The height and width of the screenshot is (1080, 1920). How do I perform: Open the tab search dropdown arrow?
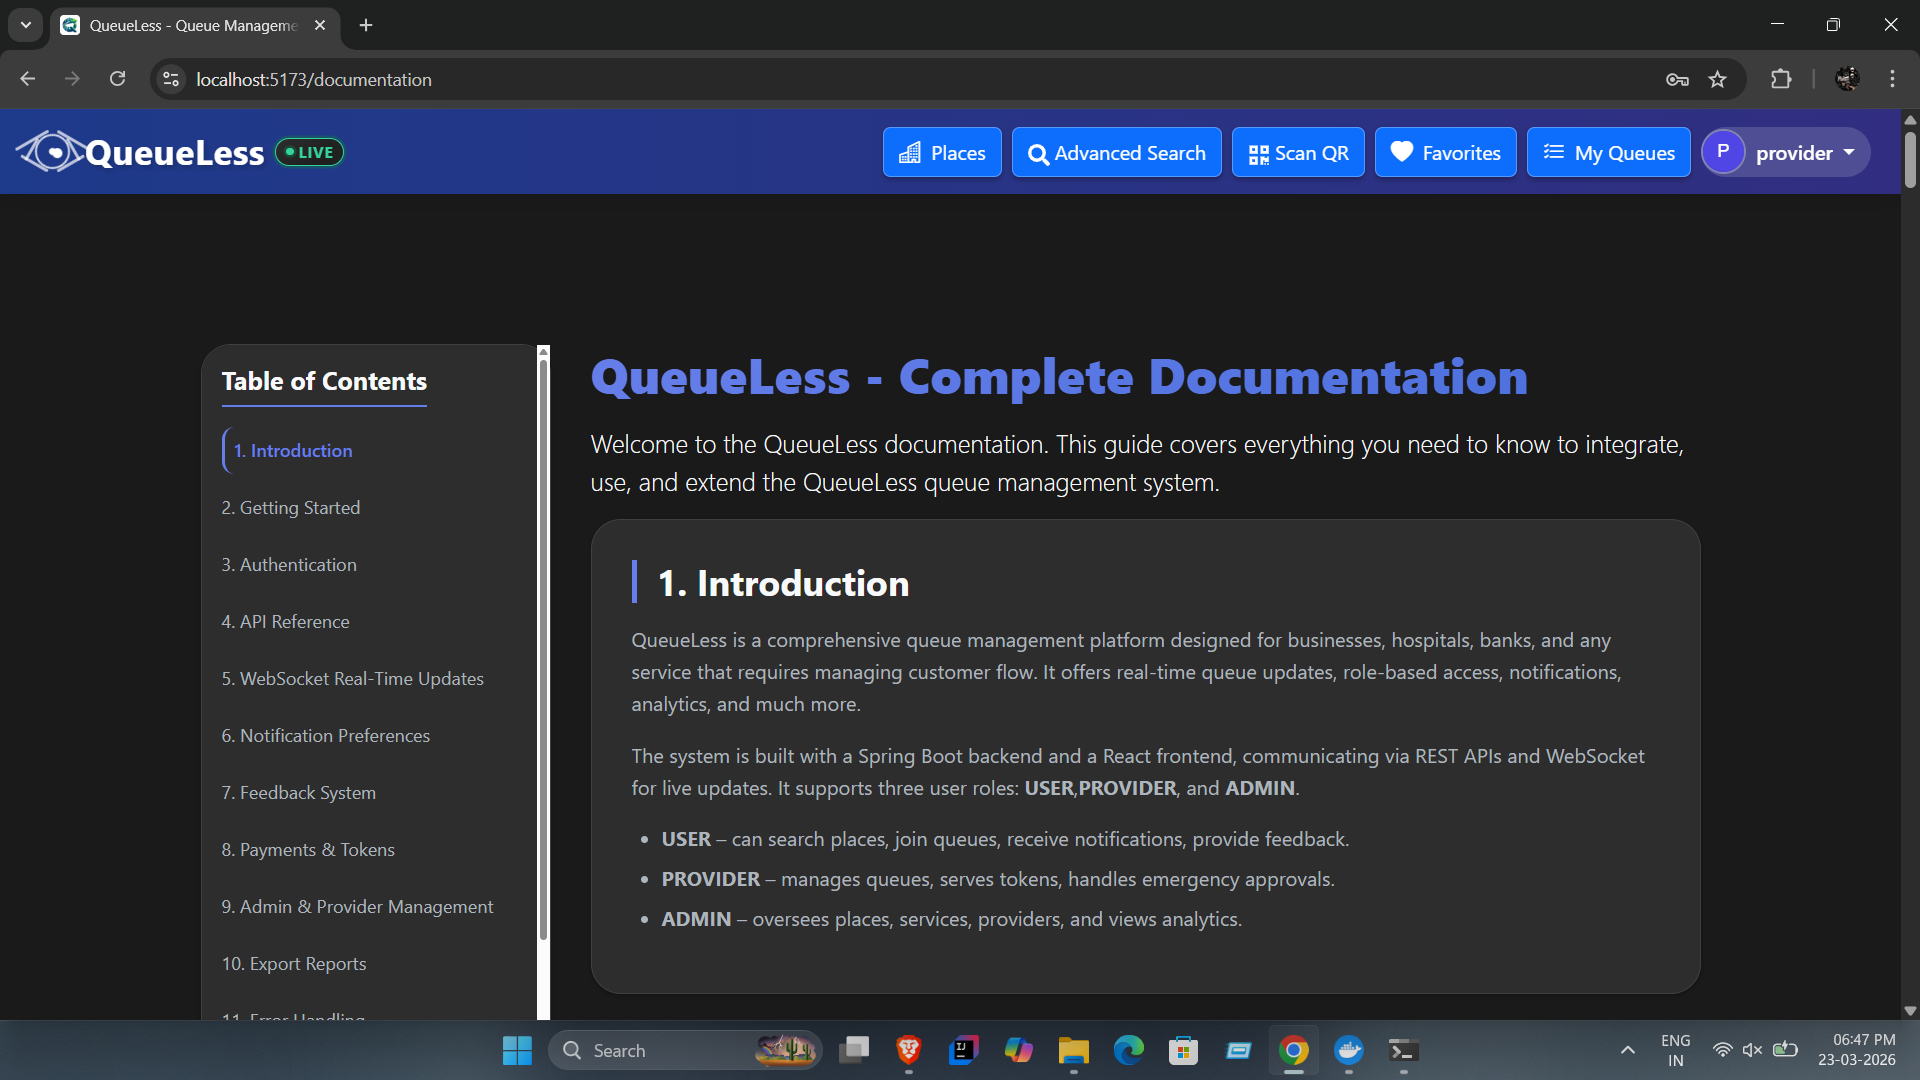point(26,25)
